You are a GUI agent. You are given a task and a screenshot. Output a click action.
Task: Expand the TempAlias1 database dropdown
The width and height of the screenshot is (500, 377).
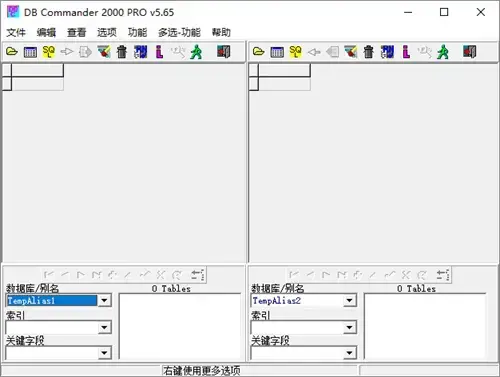pos(104,301)
